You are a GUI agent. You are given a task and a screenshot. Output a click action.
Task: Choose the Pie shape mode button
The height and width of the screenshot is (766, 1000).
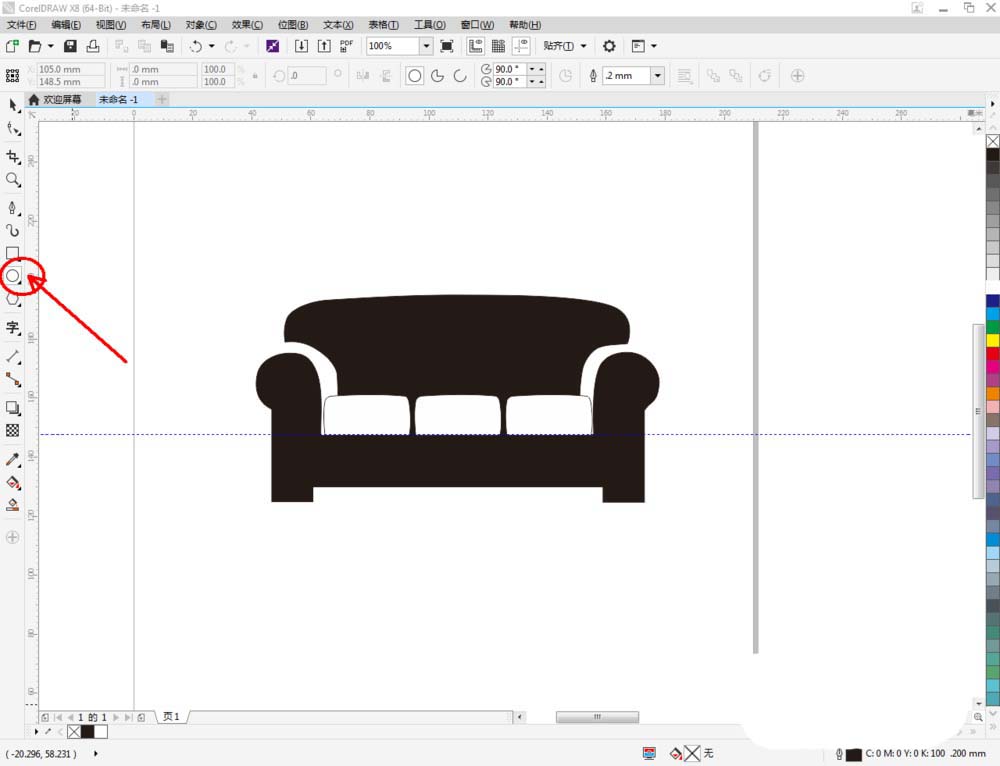click(x=438, y=76)
